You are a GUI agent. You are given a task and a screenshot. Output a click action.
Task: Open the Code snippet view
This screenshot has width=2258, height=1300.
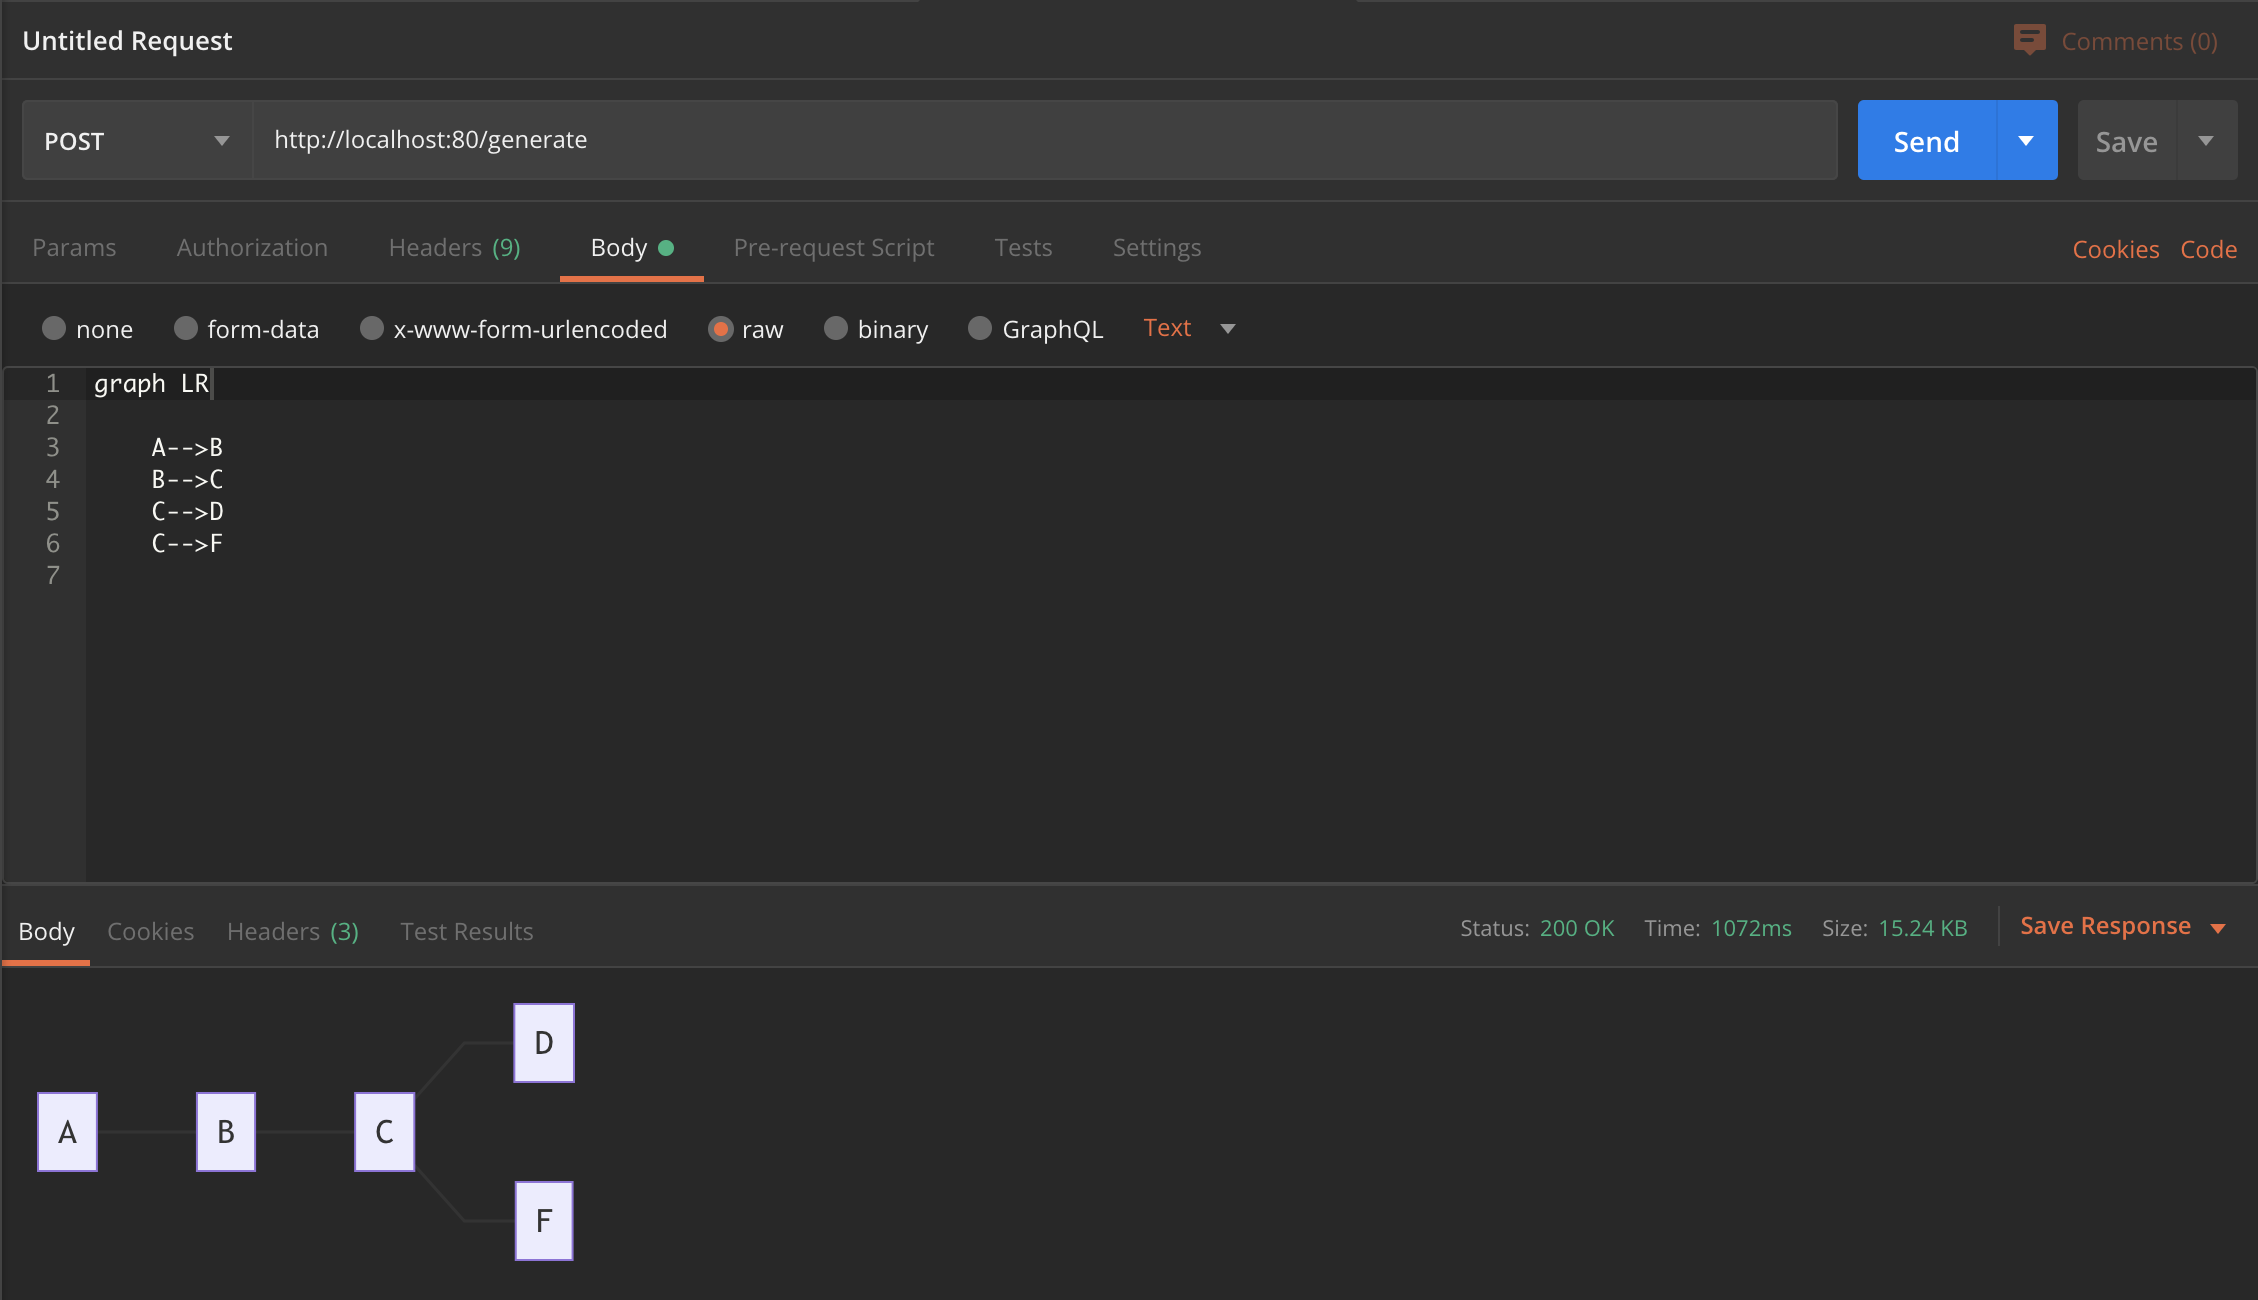tap(2209, 249)
